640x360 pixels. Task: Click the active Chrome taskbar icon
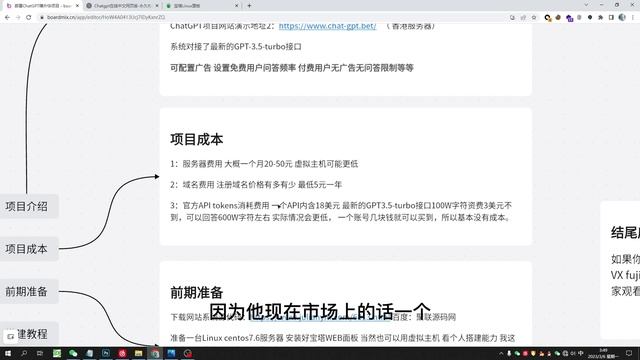tap(155, 353)
